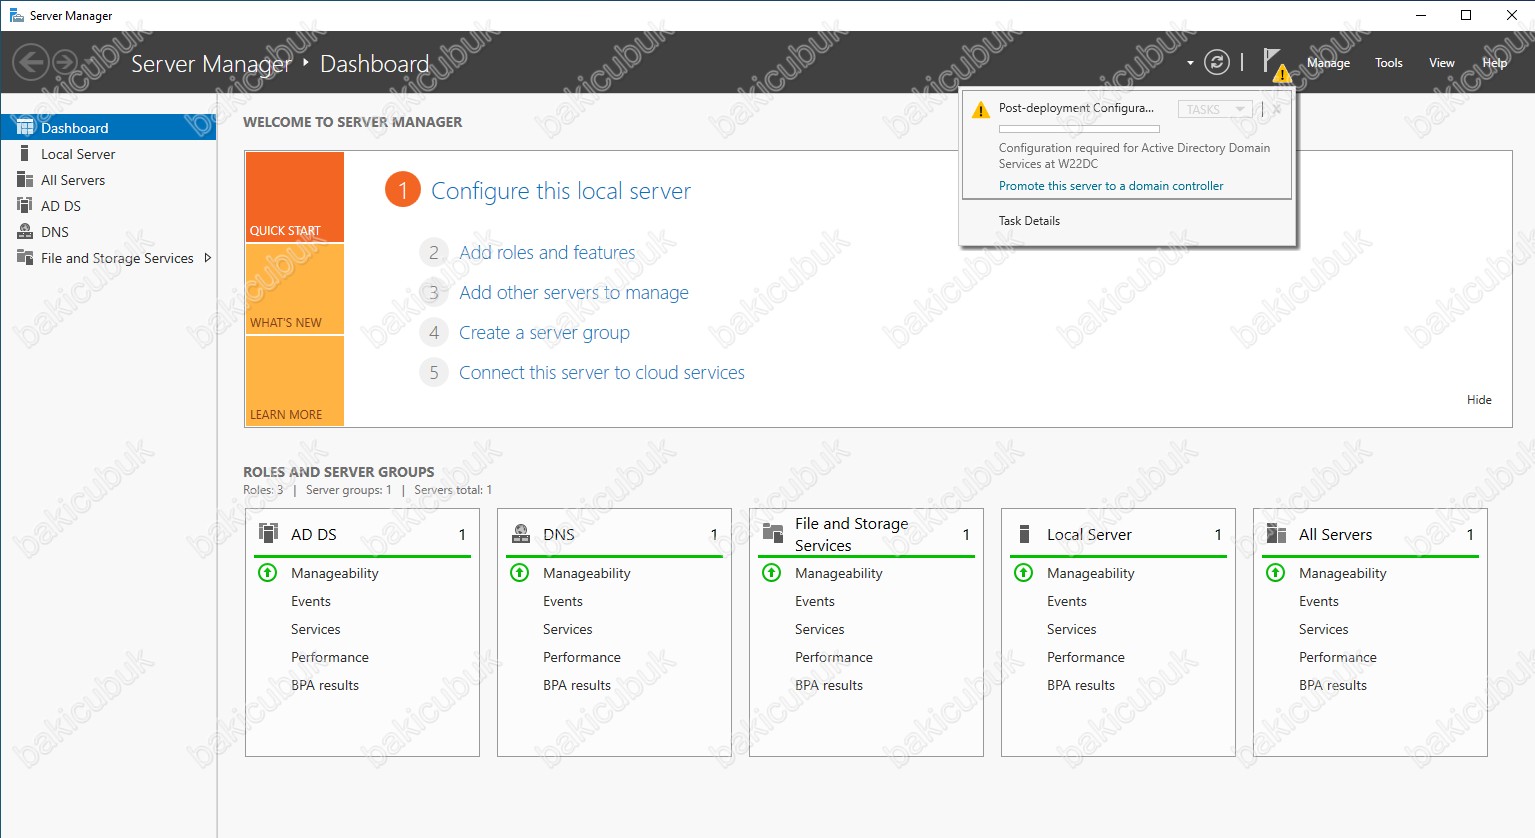
Task: Click the AD DS tile header icon
Action: [x=268, y=533]
